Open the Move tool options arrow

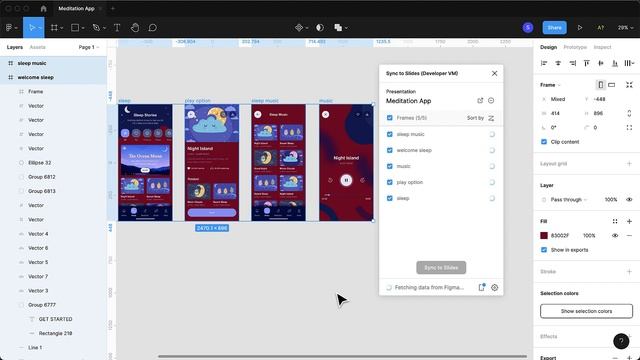pyautogui.click(x=40, y=28)
